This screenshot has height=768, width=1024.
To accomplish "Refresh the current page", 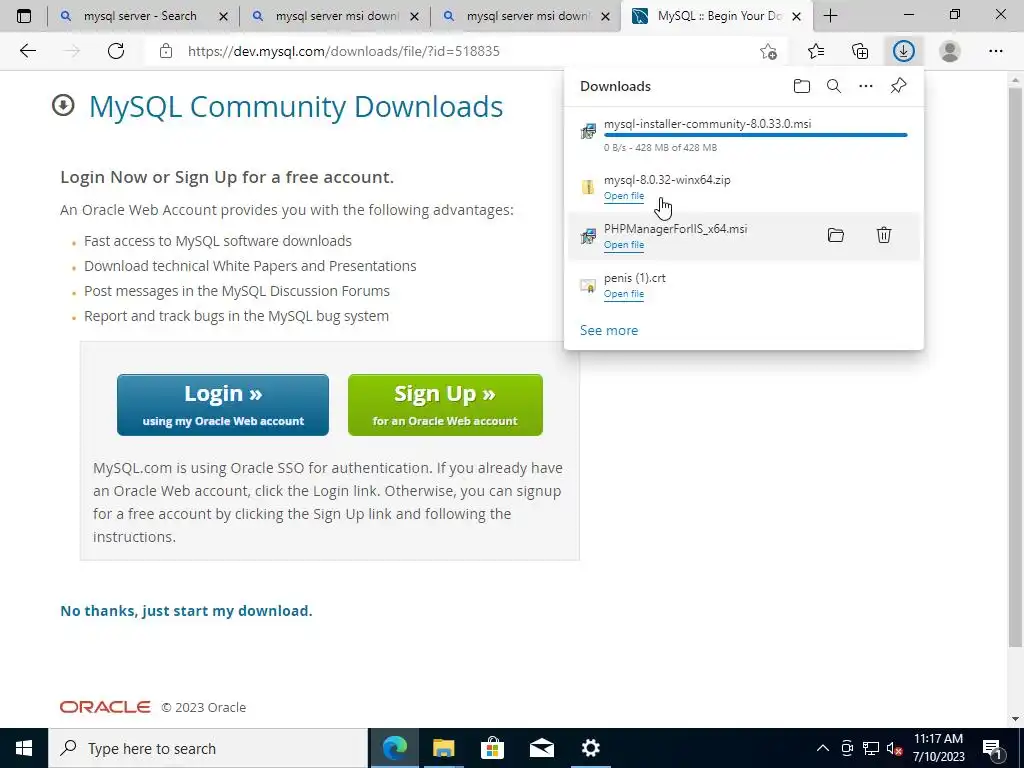I will (x=116, y=51).
